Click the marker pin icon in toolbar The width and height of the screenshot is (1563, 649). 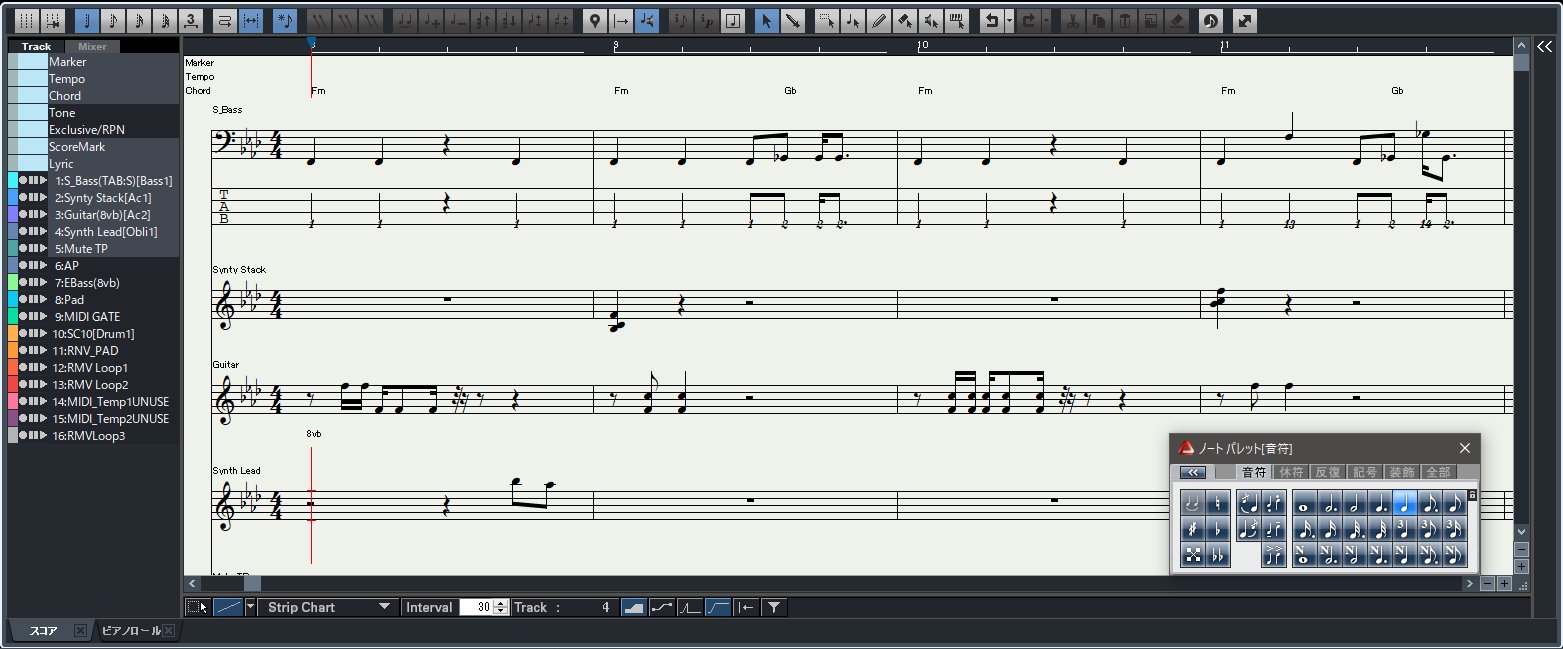(594, 20)
